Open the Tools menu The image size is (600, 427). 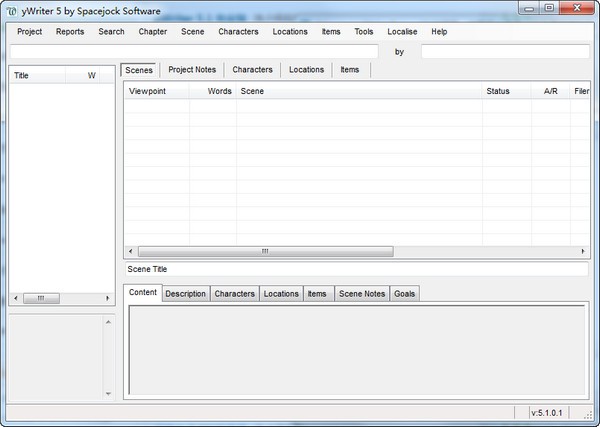(364, 32)
